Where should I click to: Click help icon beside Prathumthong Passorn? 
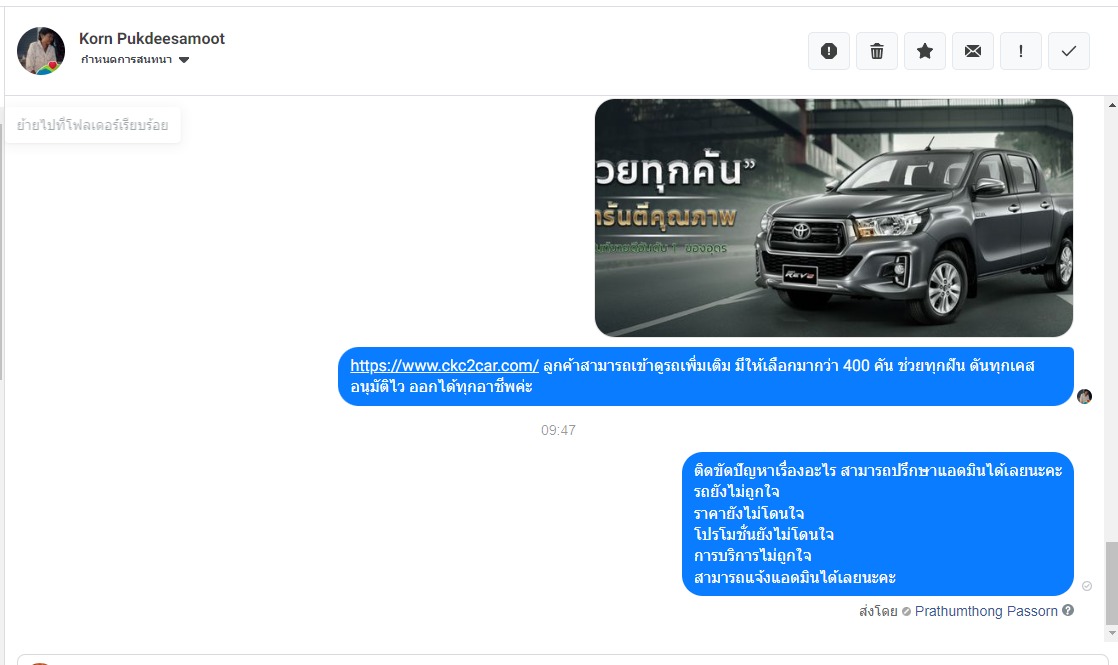point(1067,610)
